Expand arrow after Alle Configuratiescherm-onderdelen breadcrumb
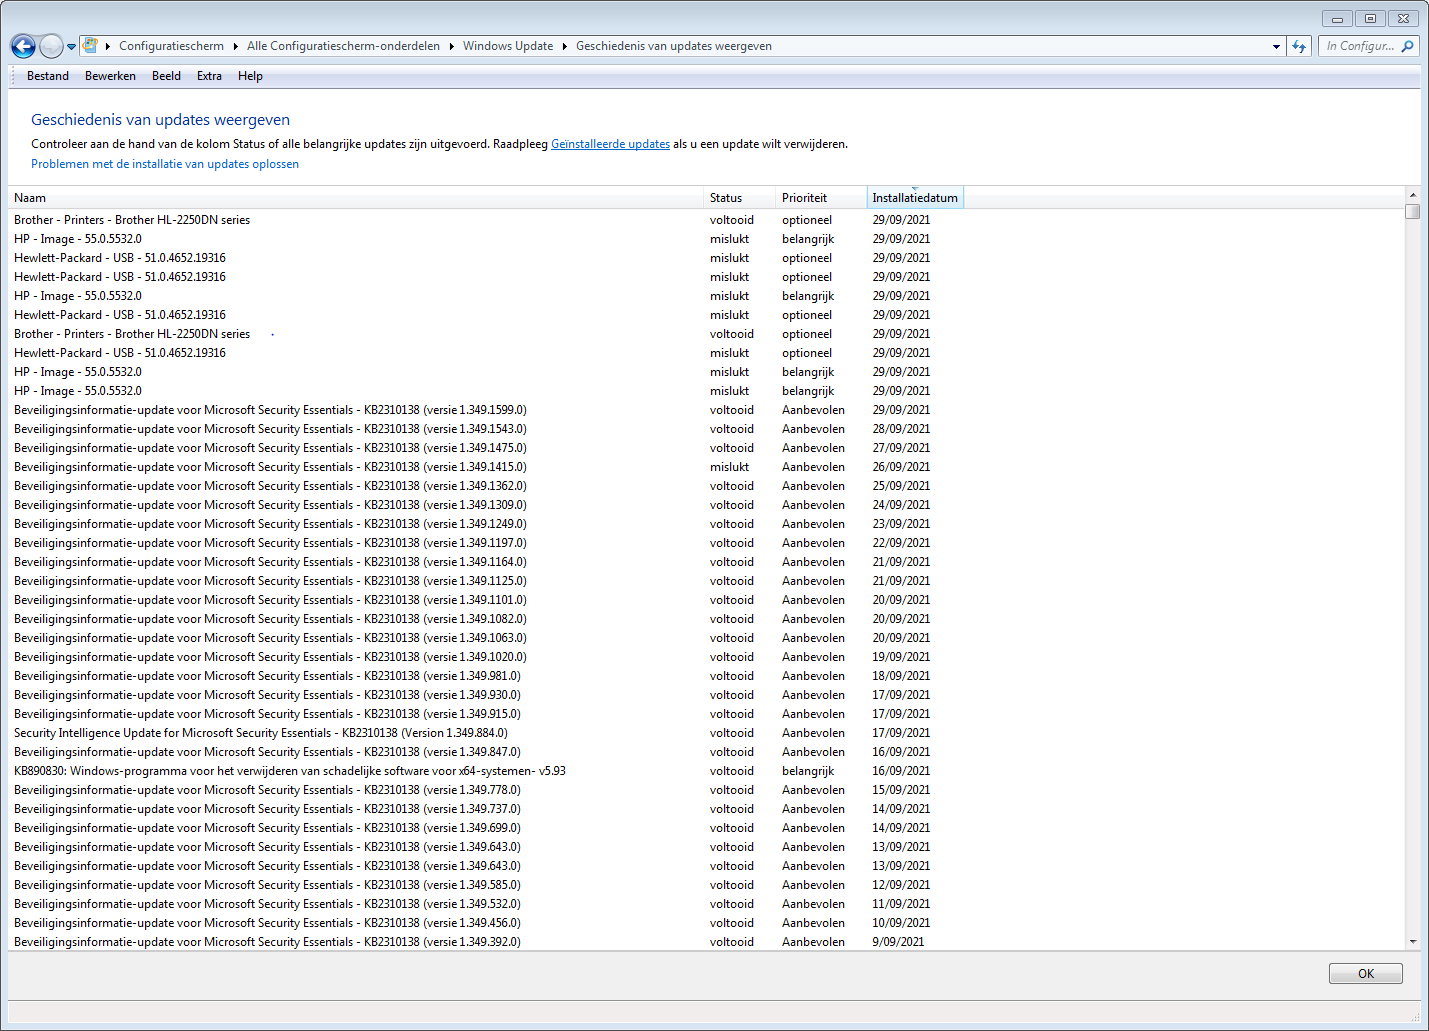Image resolution: width=1429 pixels, height=1031 pixels. [451, 46]
